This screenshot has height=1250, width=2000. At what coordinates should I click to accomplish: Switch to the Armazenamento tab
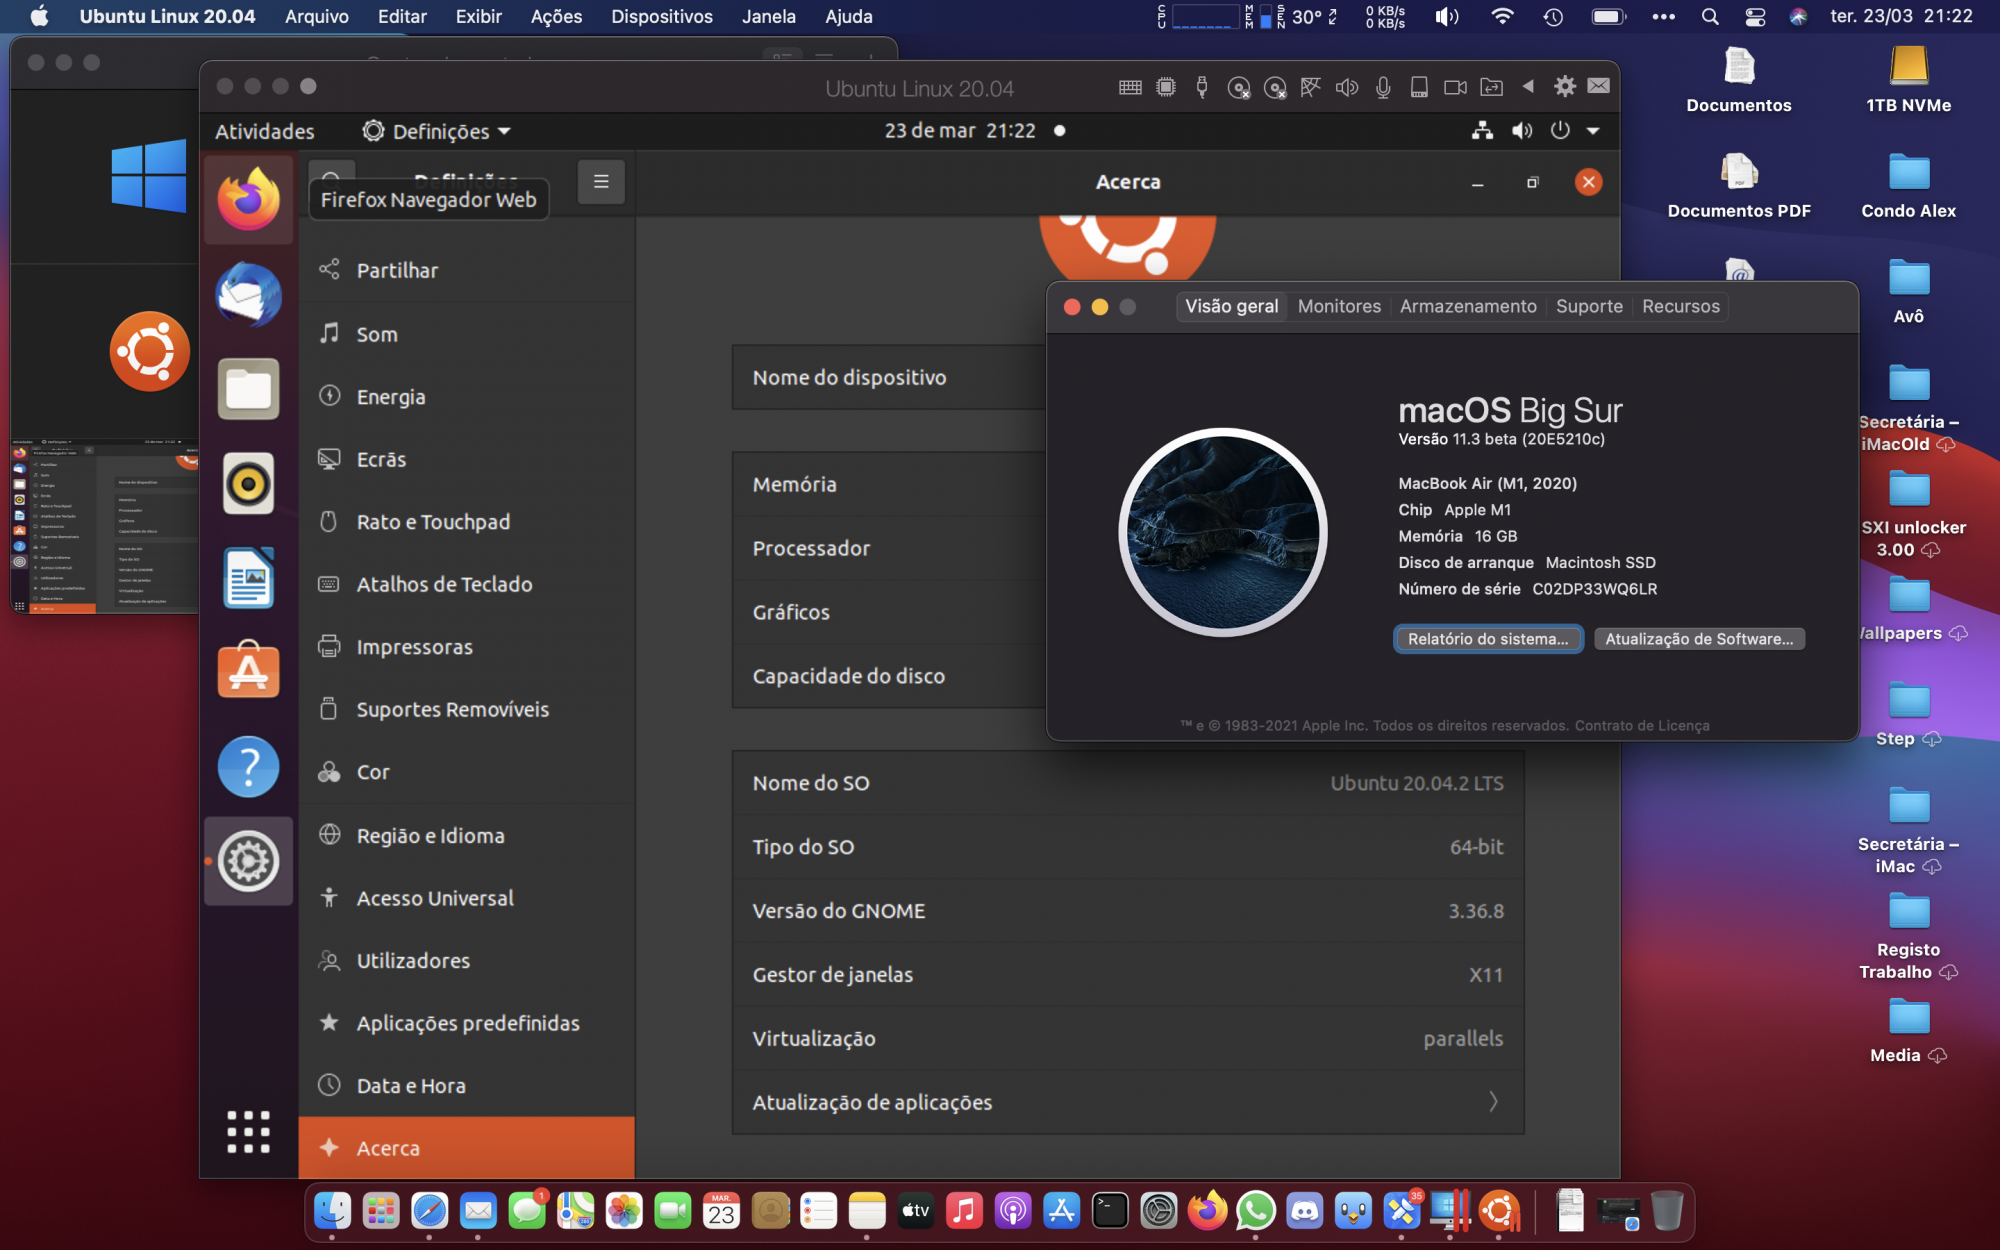tap(1467, 306)
